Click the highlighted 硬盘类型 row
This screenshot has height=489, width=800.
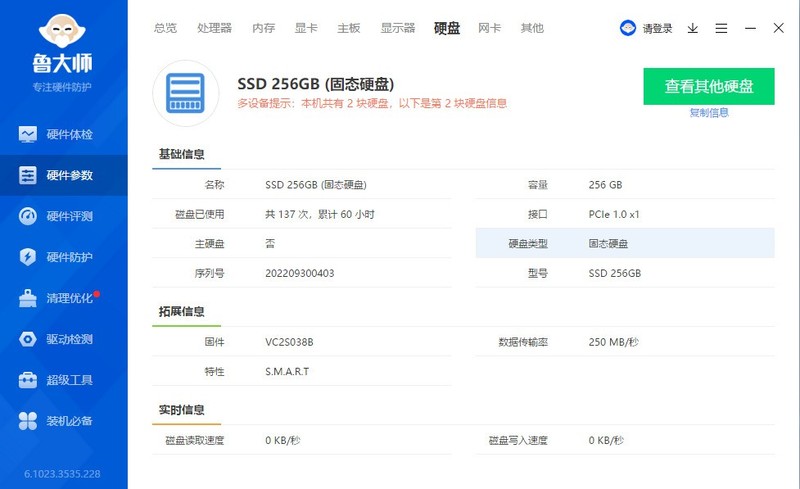point(625,243)
